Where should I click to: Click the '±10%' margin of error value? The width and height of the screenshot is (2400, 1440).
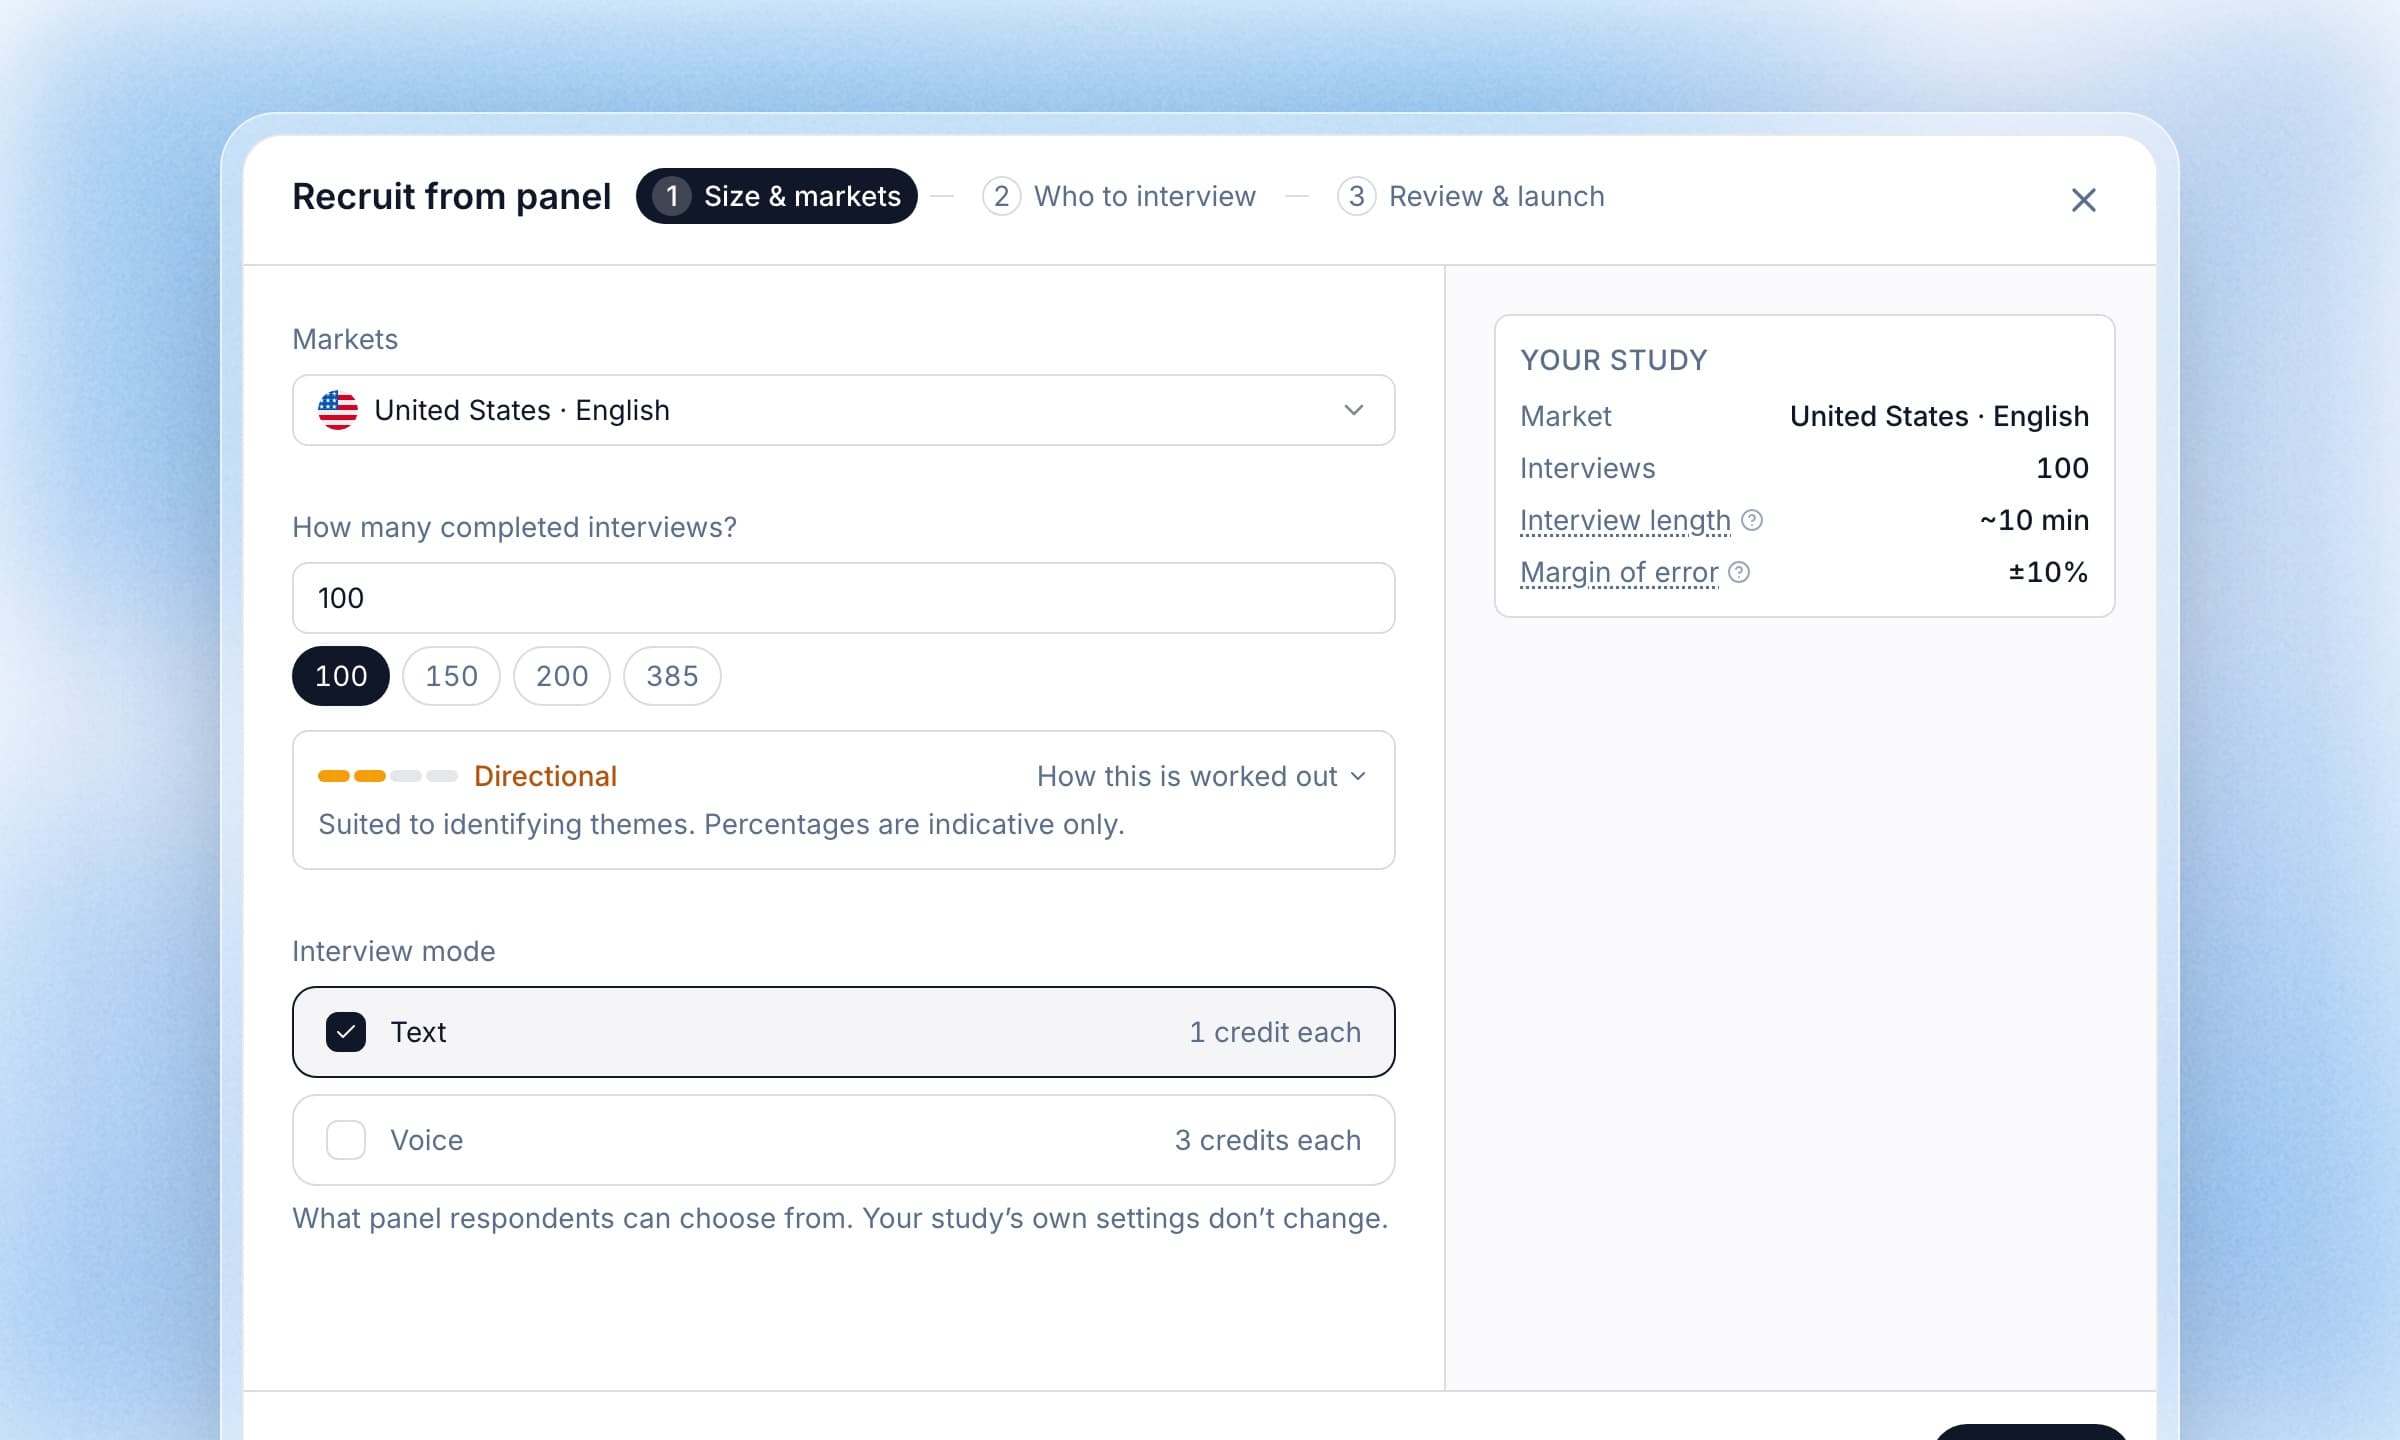pyautogui.click(x=2048, y=572)
